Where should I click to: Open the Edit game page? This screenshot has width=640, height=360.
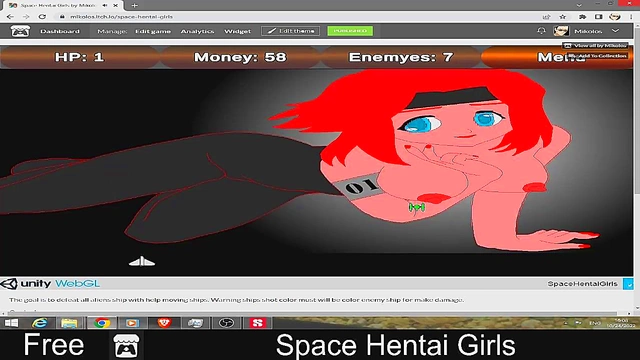pyautogui.click(x=153, y=31)
